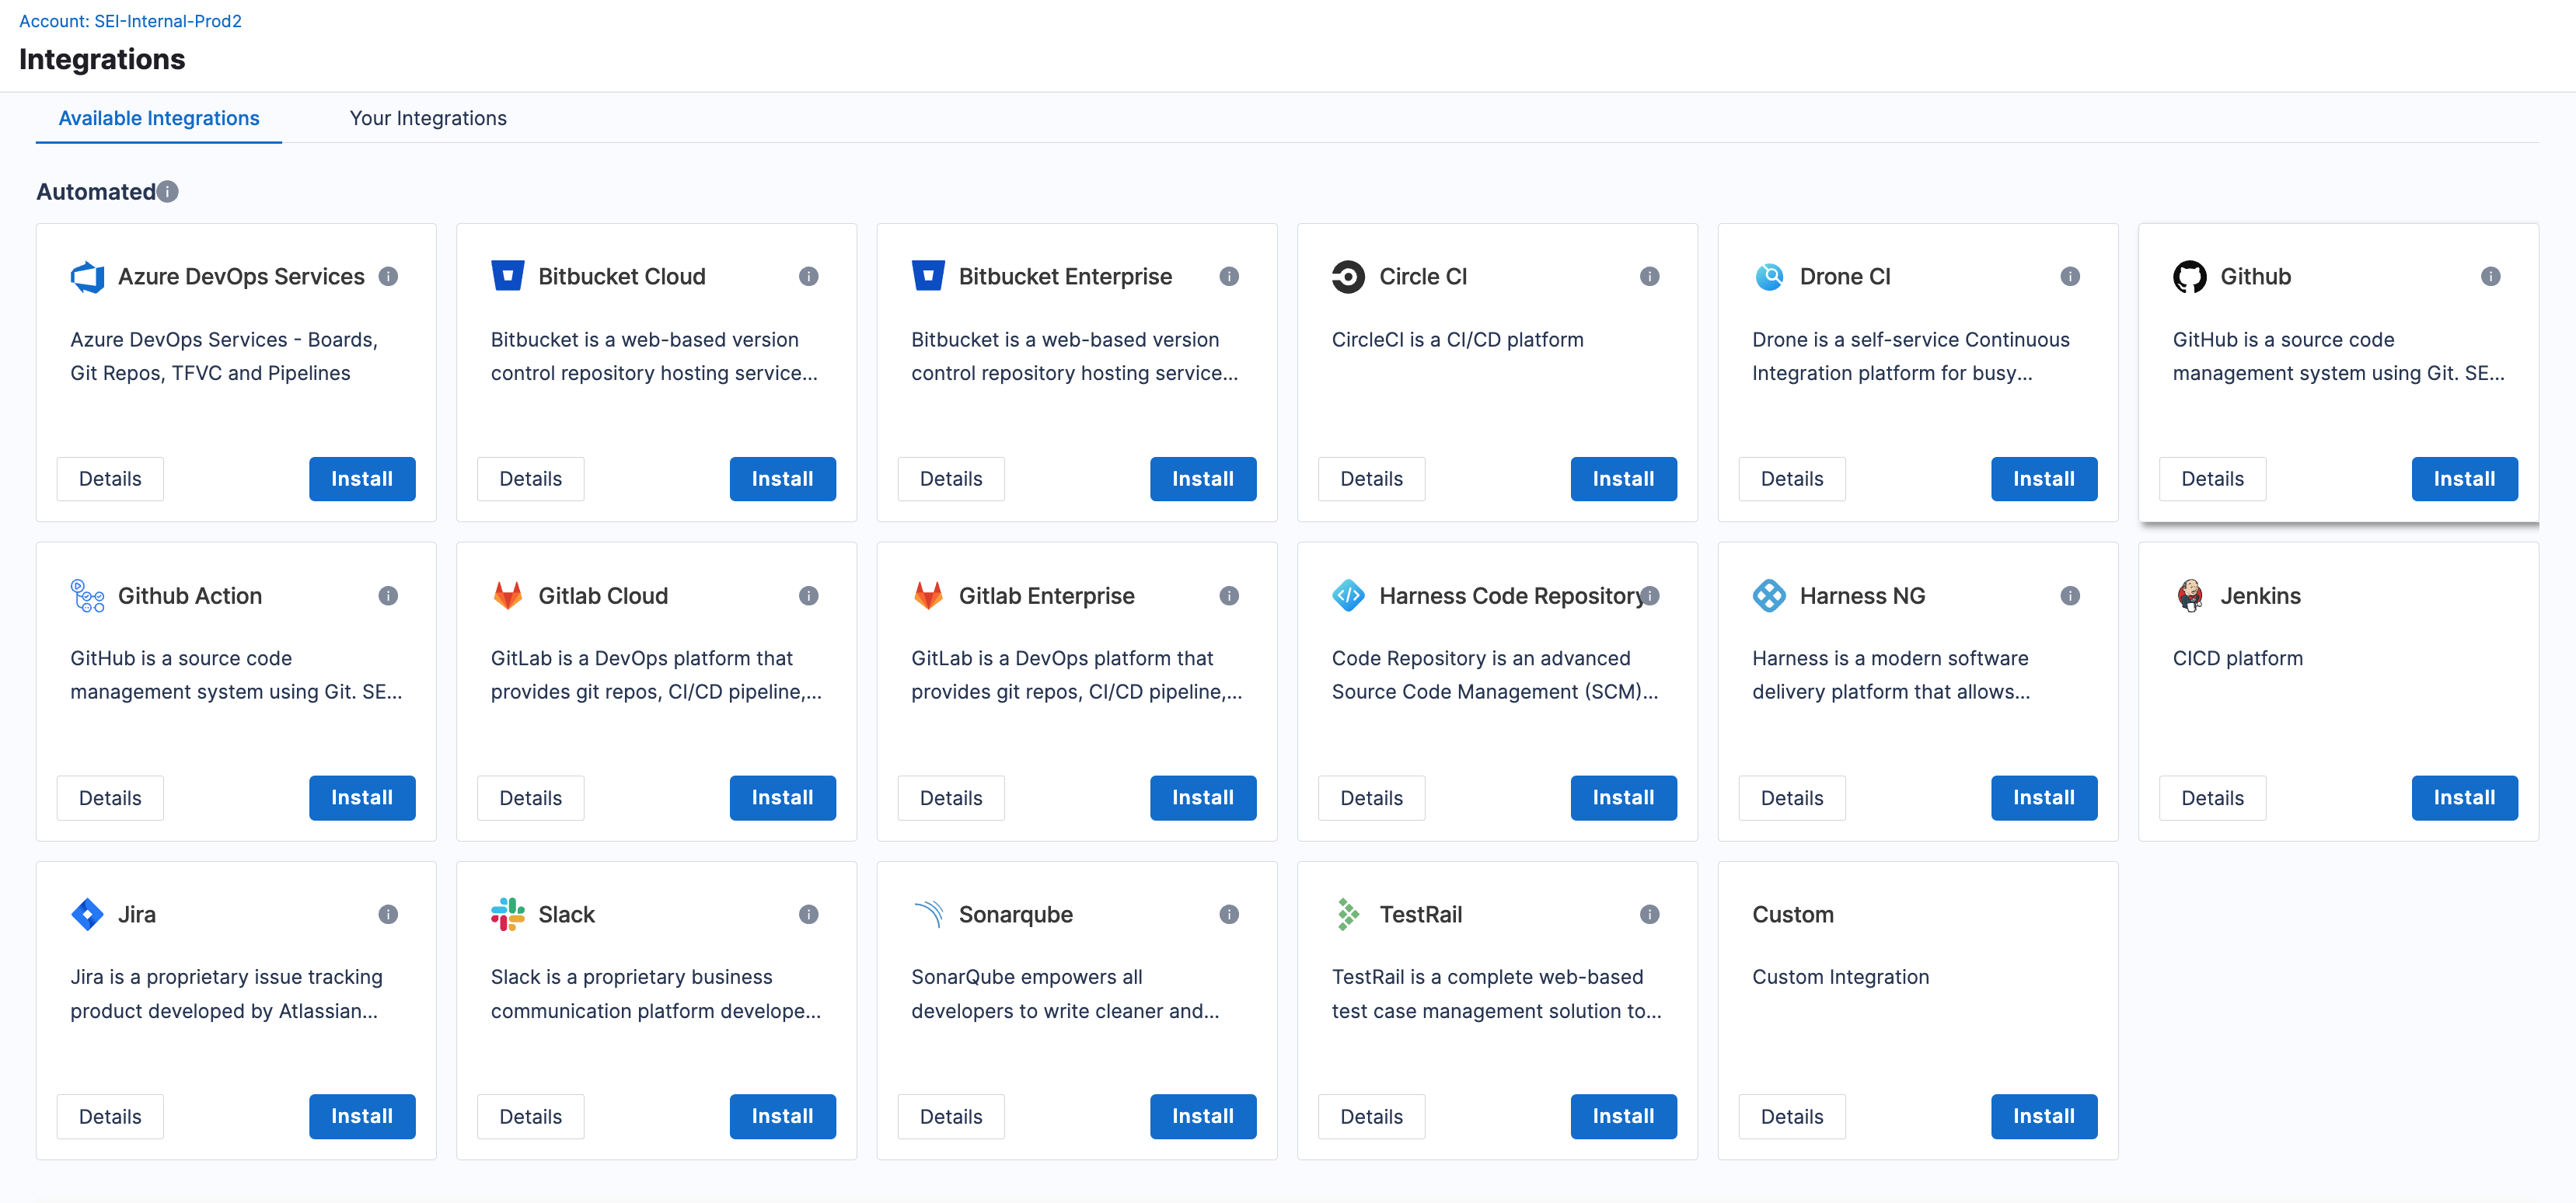Viewport: 2576px width, 1203px height.
Task: Install the Azure DevOps Services integration
Action: (x=361, y=479)
